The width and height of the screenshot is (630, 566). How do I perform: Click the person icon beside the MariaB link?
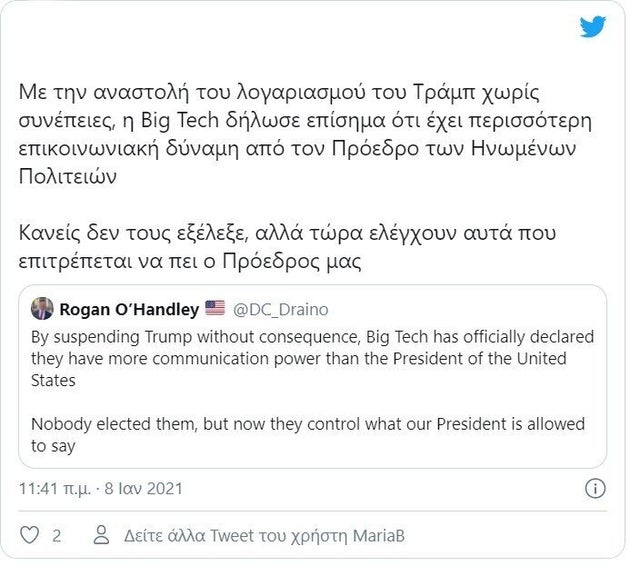[100, 535]
